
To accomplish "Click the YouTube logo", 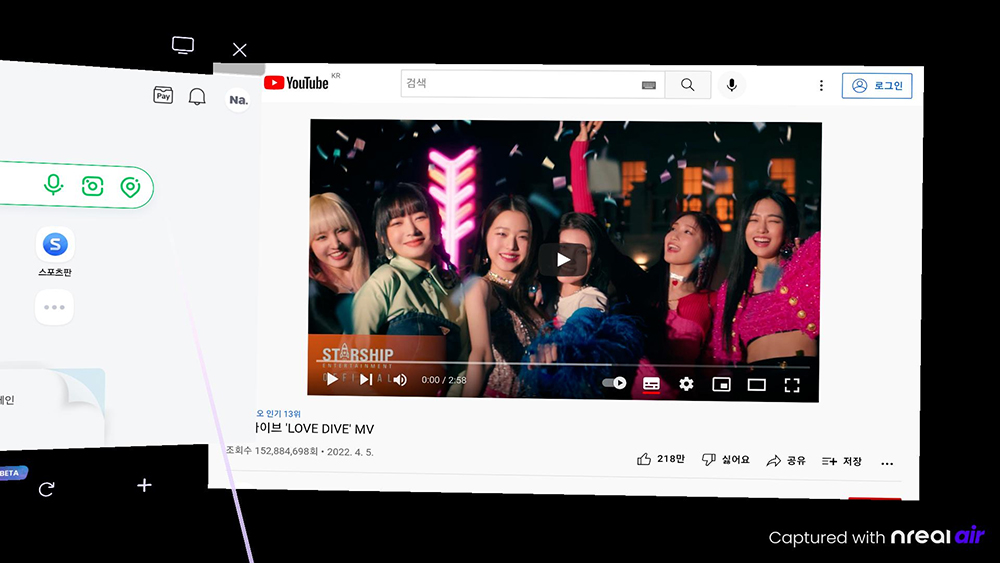I will (297, 82).
